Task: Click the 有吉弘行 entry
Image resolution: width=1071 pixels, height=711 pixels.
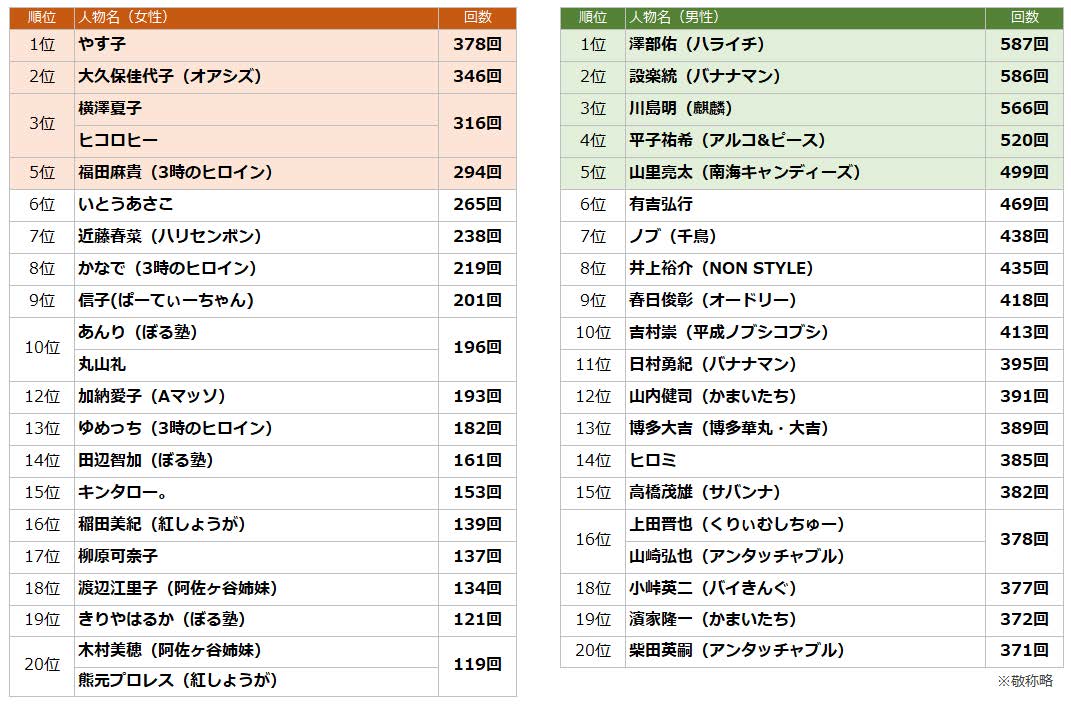Action: click(x=661, y=204)
